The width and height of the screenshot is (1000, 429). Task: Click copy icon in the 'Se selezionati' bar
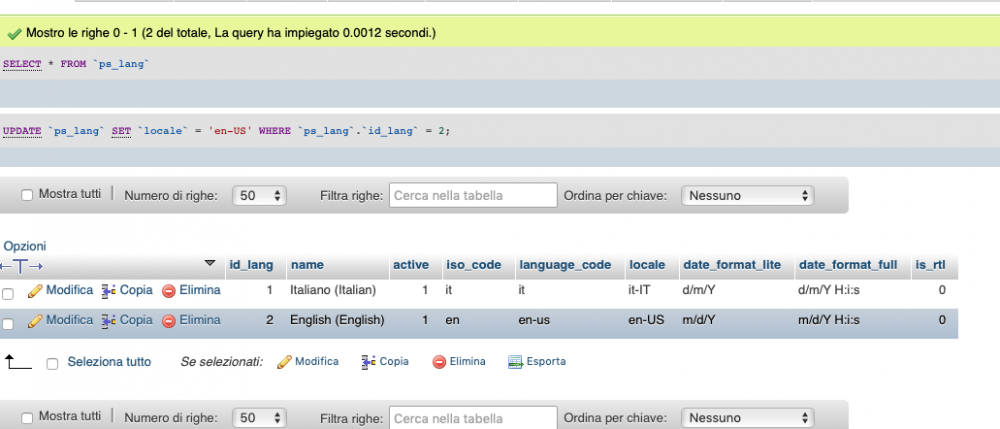(368, 362)
